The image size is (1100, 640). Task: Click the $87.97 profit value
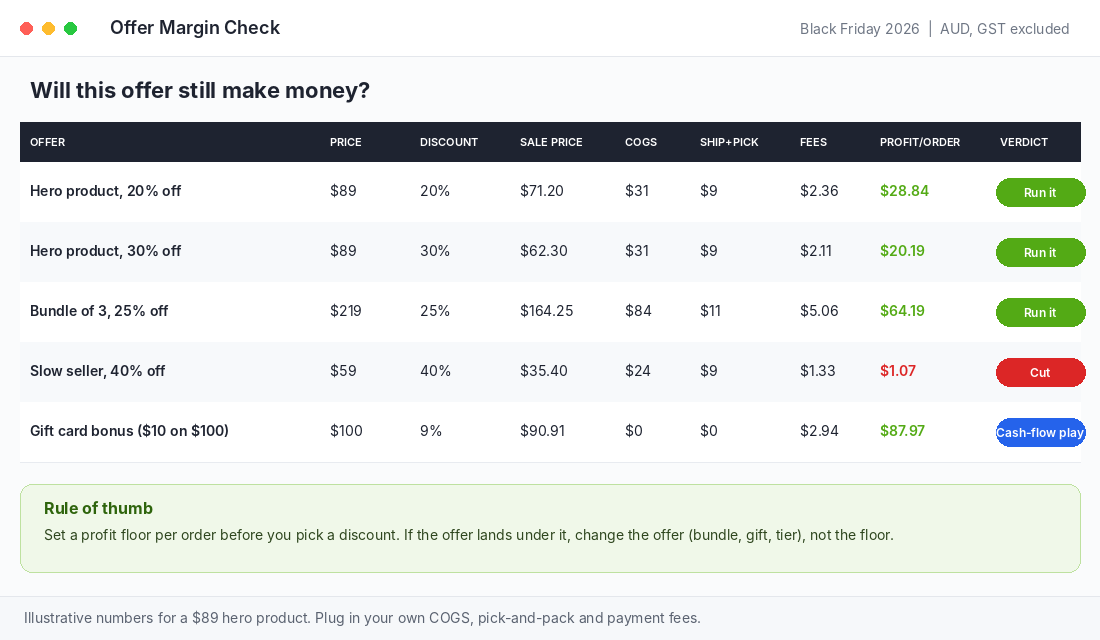point(902,431)
